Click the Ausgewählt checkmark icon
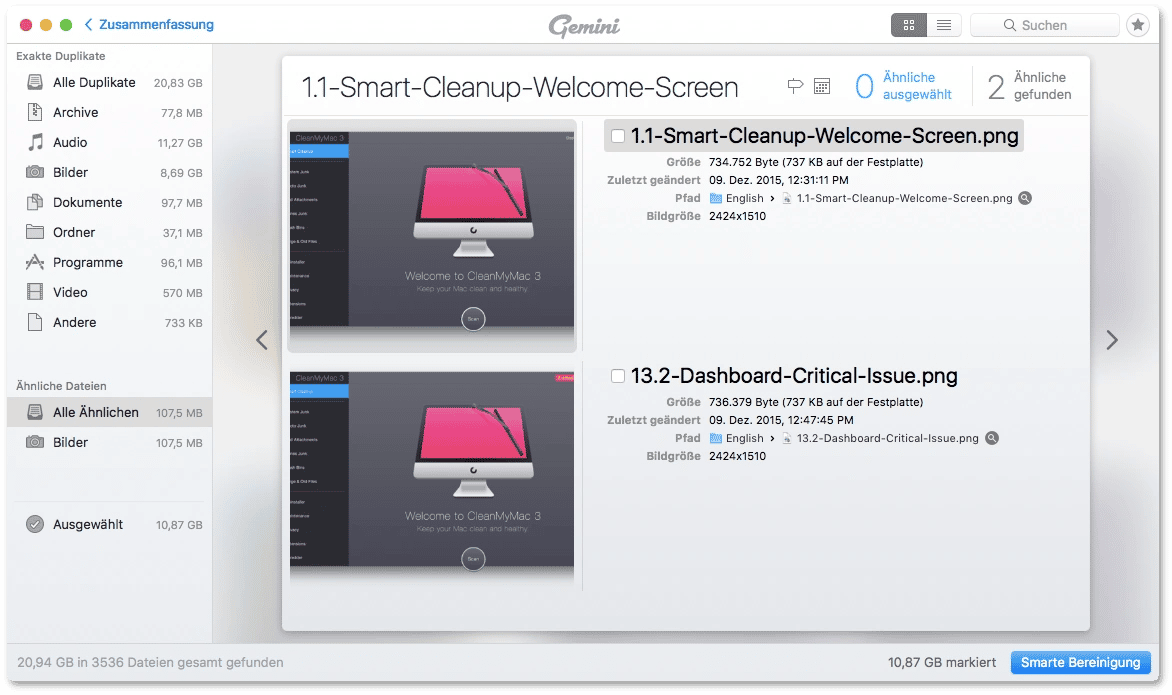The height and width of the screenshot is (695, 1172). click(x=34, y=525)
